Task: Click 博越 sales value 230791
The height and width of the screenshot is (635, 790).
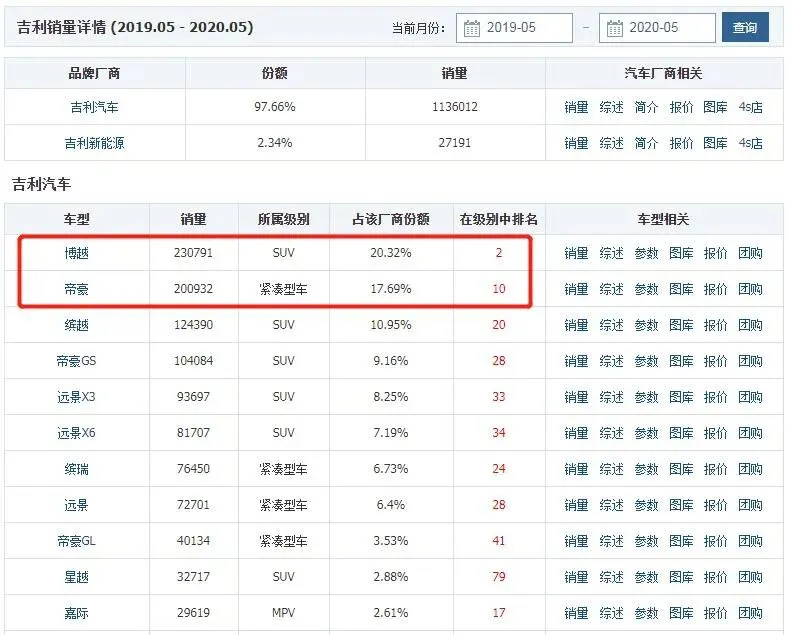Action: (193, 252)
